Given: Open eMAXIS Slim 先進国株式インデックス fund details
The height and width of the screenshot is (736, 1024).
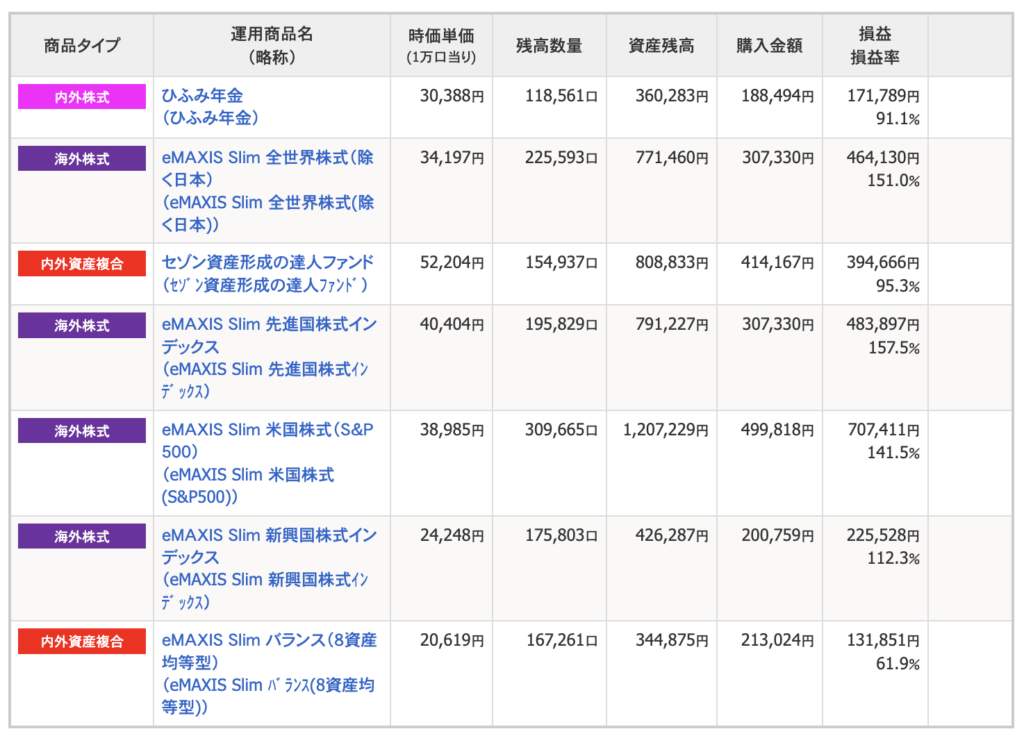Looking at the screenshot, I should pyautogui.click(x=269, y=326).
